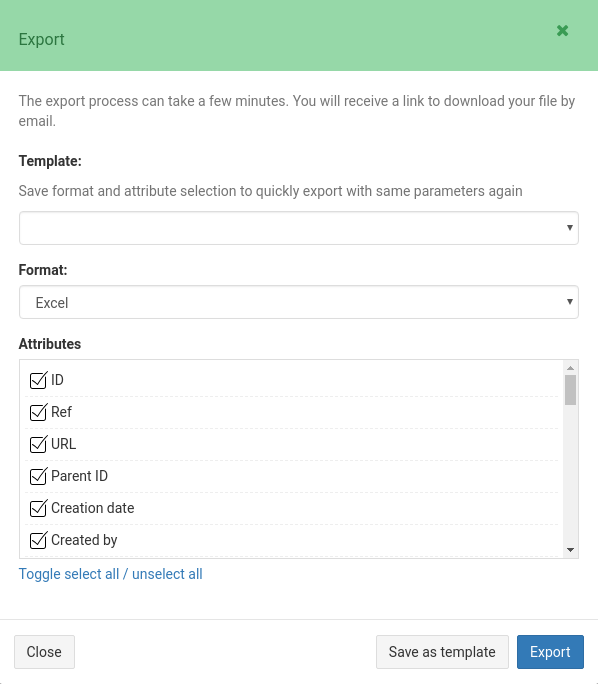Toggle the URL attribute checkbox
This screenshot has height=684, width=598.
[38, 445]
